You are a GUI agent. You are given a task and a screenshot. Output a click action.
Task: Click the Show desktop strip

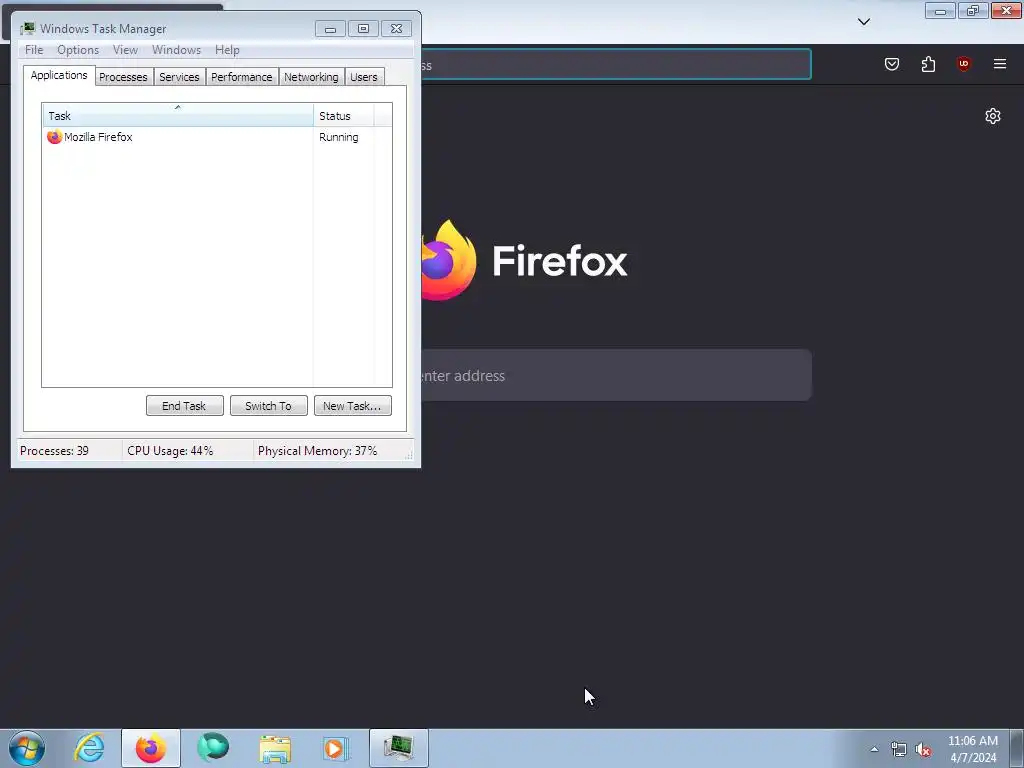[x=1017, y=748]
